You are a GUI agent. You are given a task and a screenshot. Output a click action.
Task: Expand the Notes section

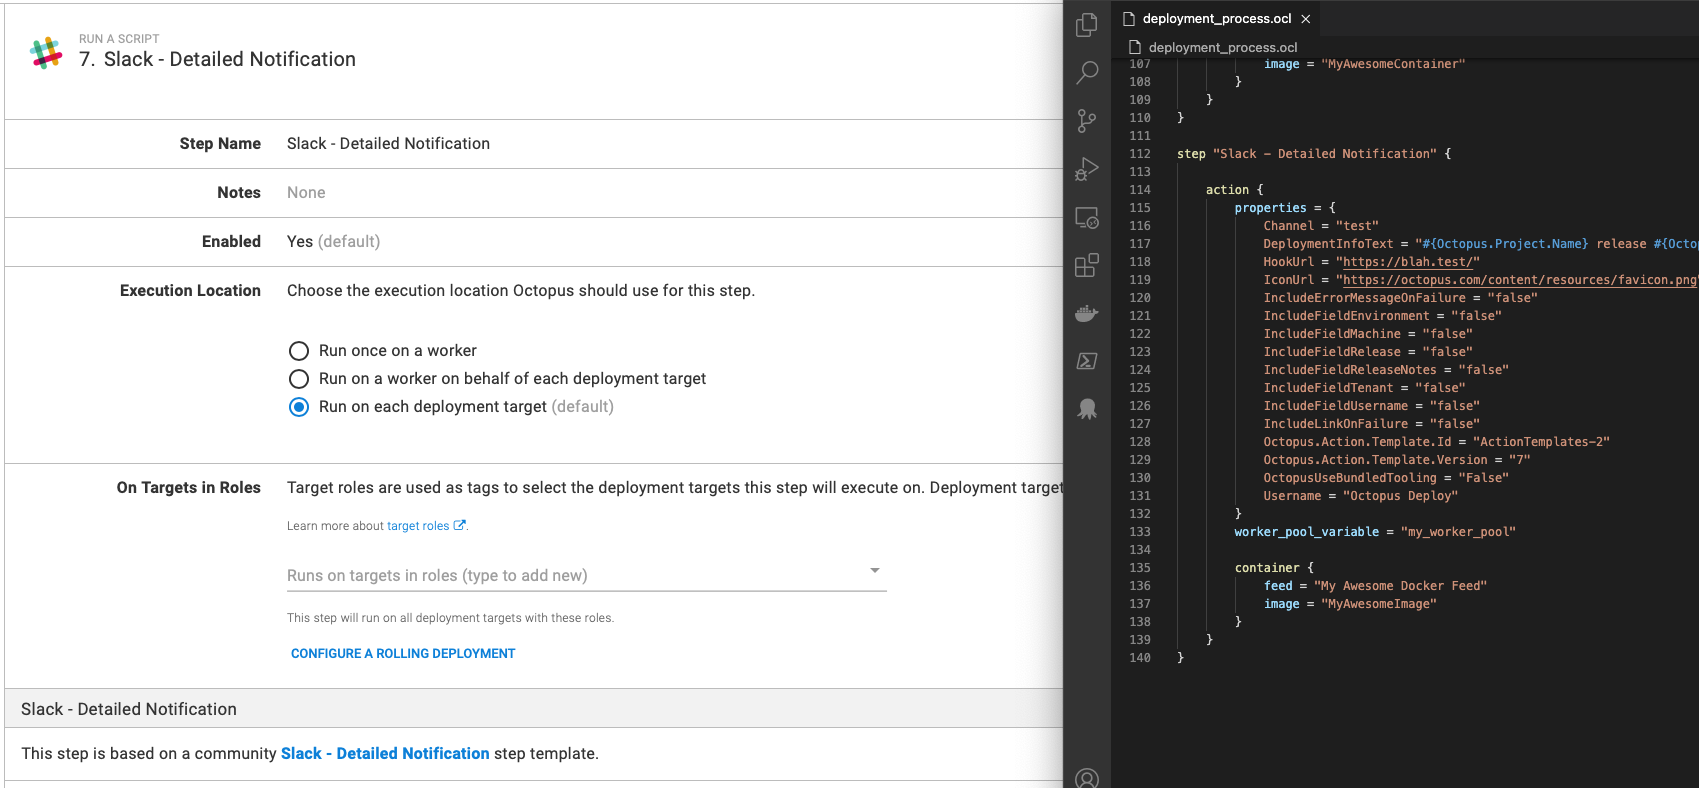point(534,193)
